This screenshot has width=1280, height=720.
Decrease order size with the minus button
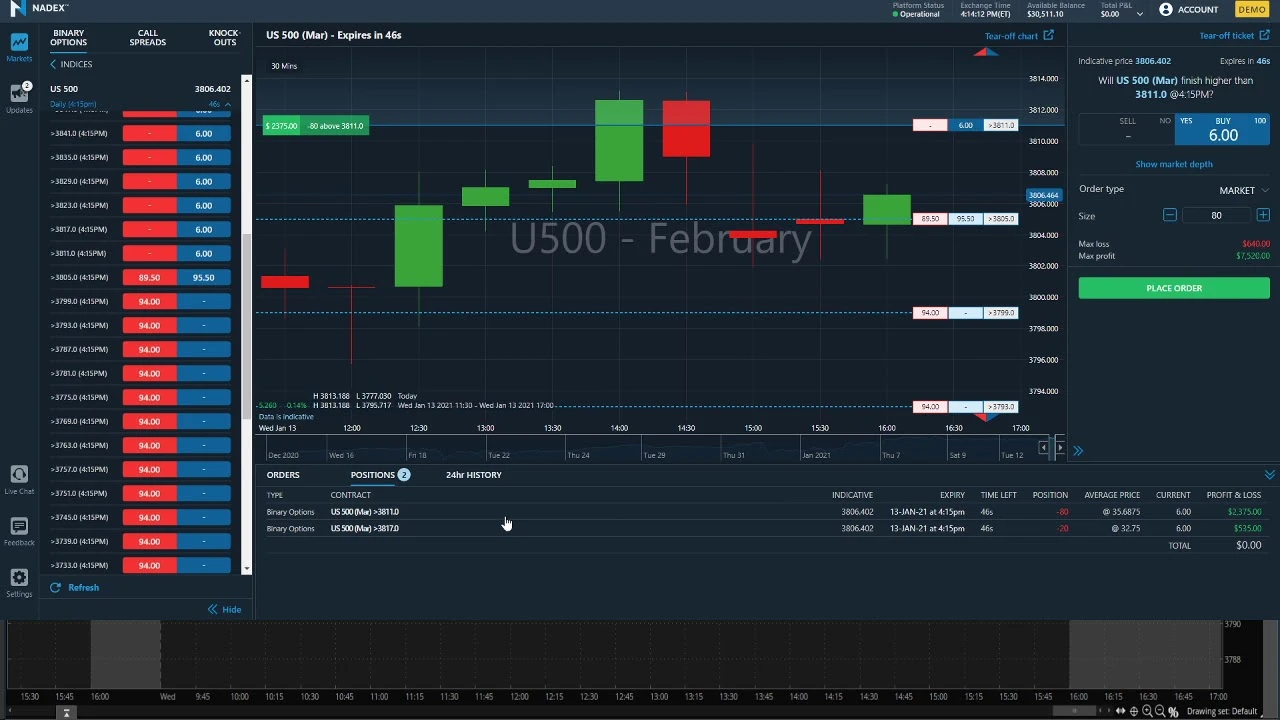click(x=1169, y=216)
